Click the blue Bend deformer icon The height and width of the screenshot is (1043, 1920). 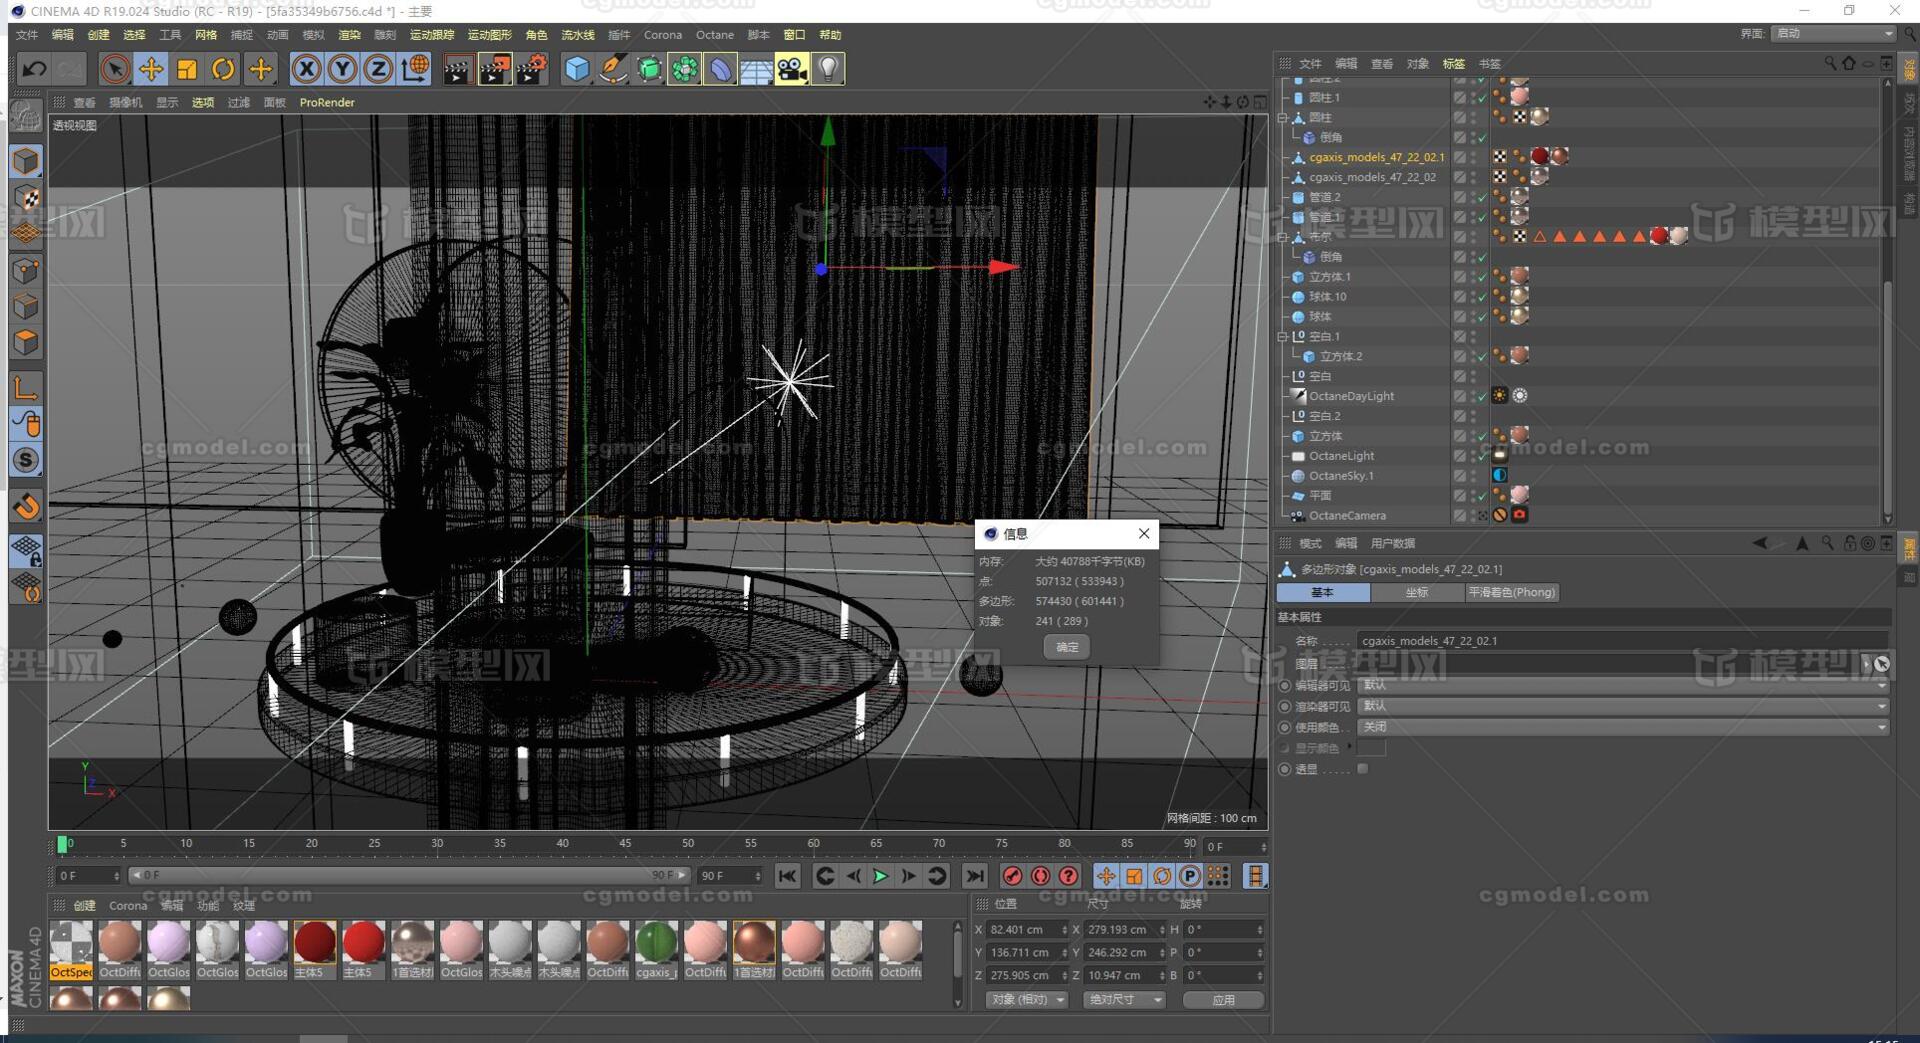[721, 69]
